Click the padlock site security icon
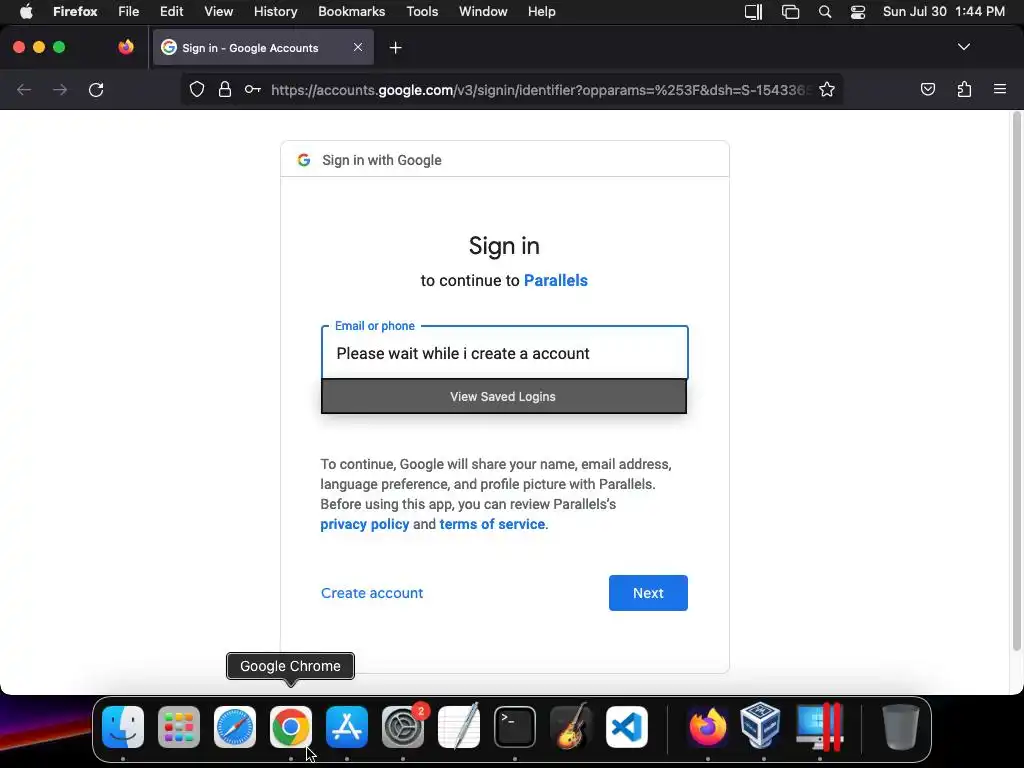The image size is (1024, 768). click(x=225, y=89)
